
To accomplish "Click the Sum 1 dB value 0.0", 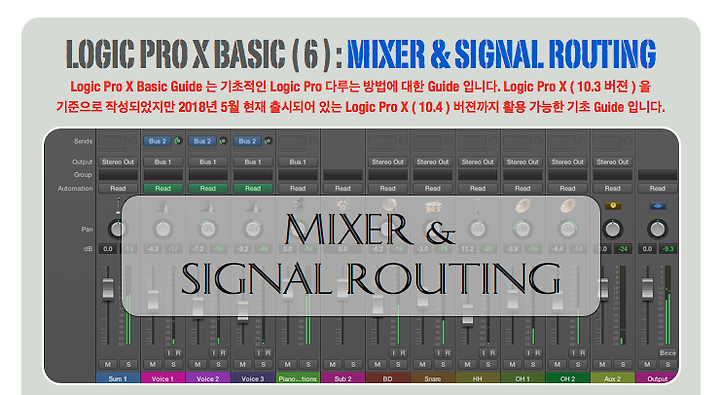I will 107,248.
